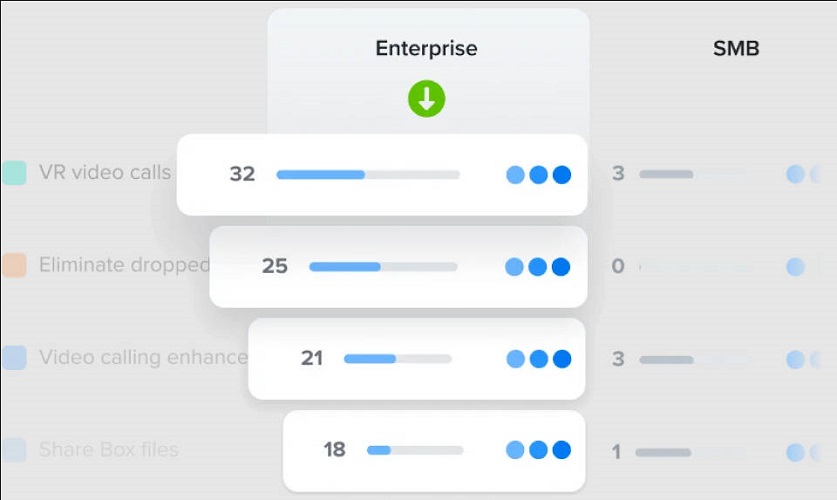
Task: Click the Enterprise progress bar in the row showing 18
Action: (415, 450)
